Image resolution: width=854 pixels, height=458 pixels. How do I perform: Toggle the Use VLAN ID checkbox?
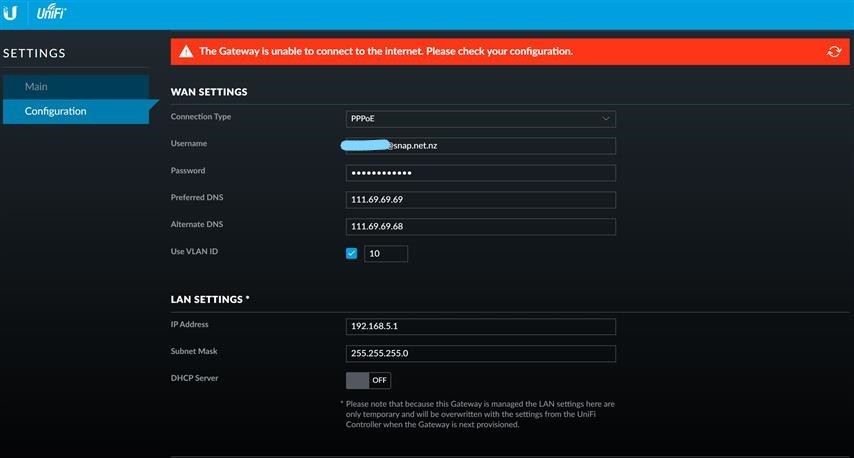pyautogui.click(x=352, y=253)
